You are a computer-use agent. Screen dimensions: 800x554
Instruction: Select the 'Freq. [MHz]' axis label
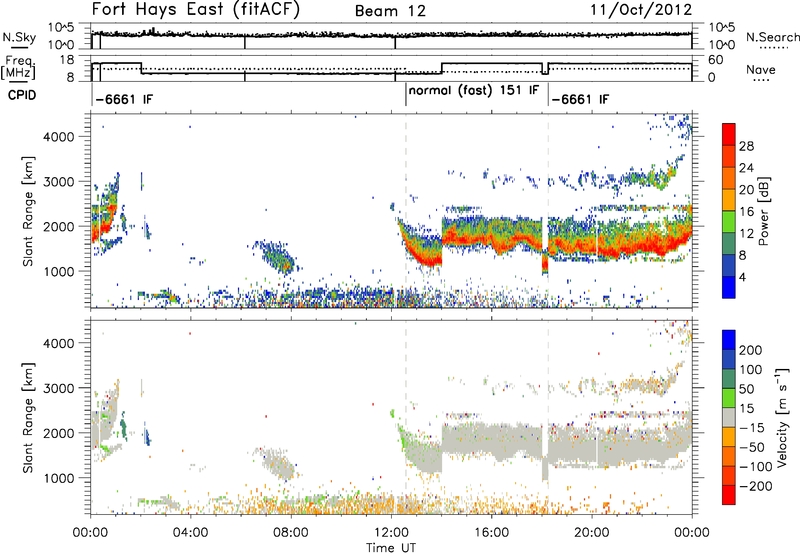(19, 67)
